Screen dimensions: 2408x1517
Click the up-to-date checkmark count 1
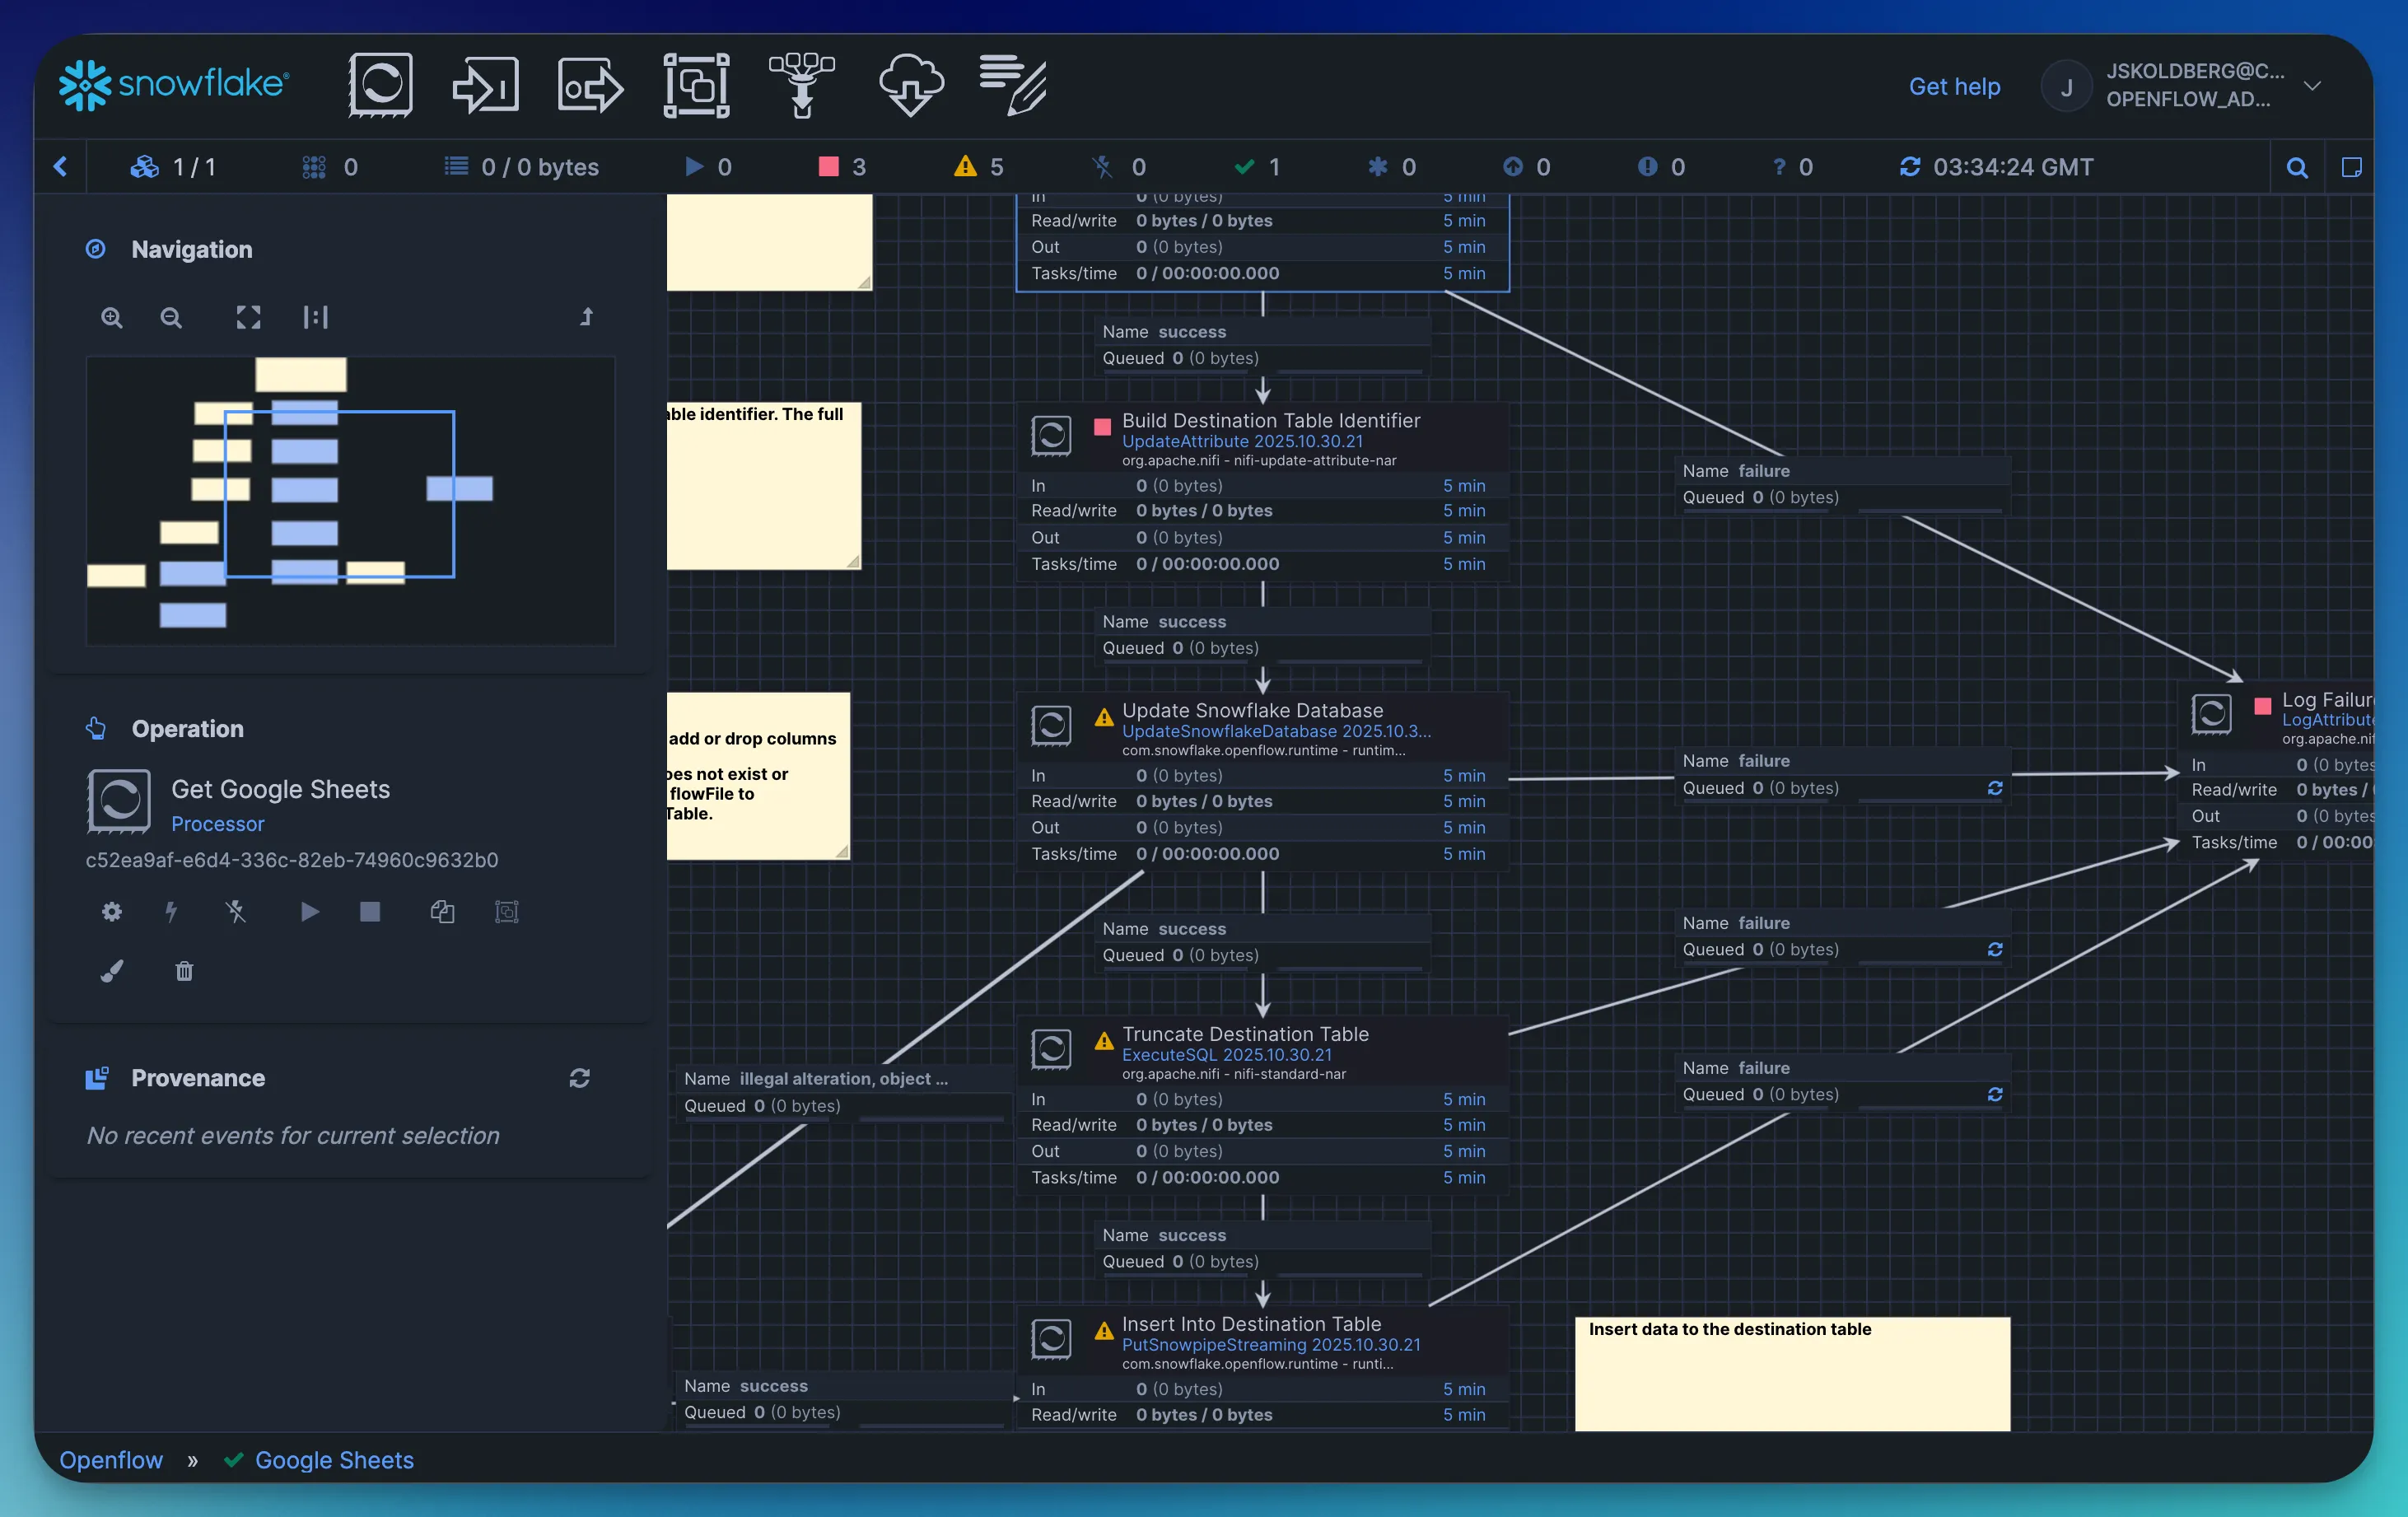click(1257, 167)
